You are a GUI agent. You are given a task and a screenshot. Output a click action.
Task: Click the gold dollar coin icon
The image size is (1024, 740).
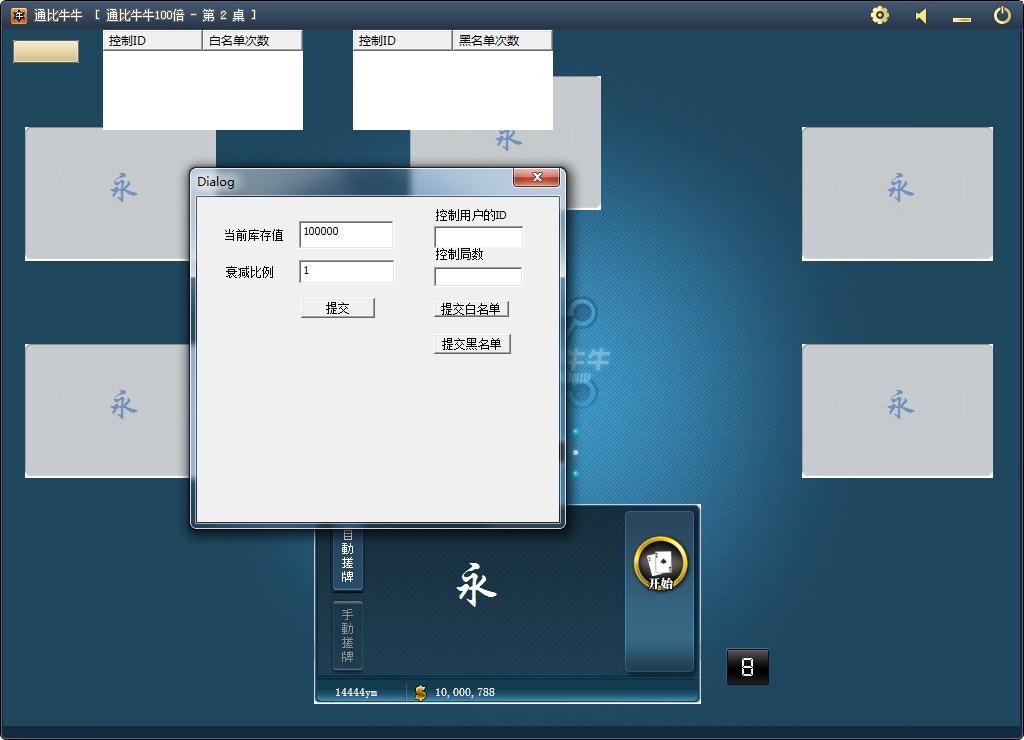coord(420,692)
